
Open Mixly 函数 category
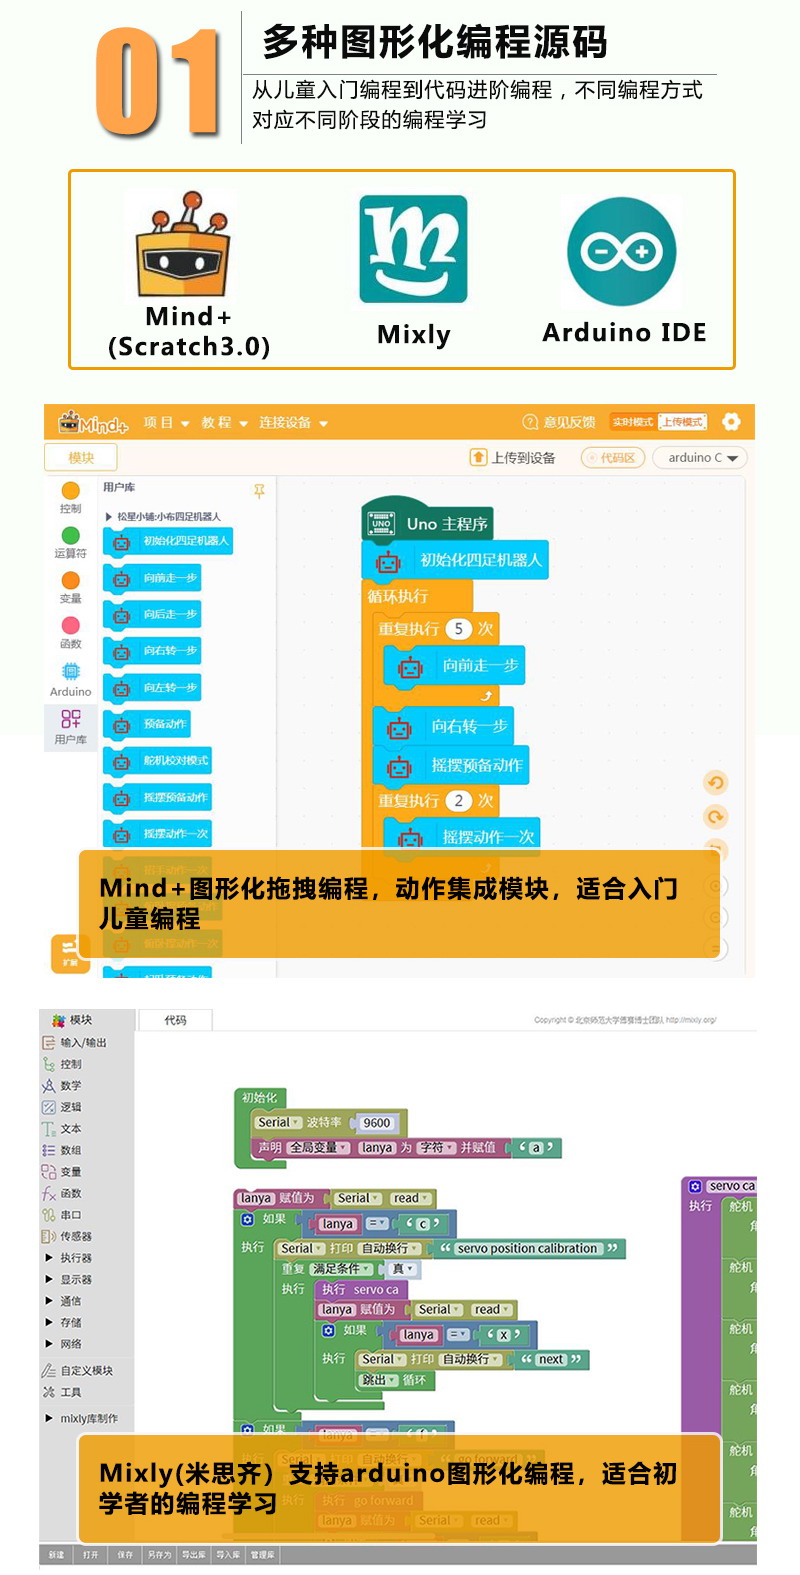[x=62, y=1193]
